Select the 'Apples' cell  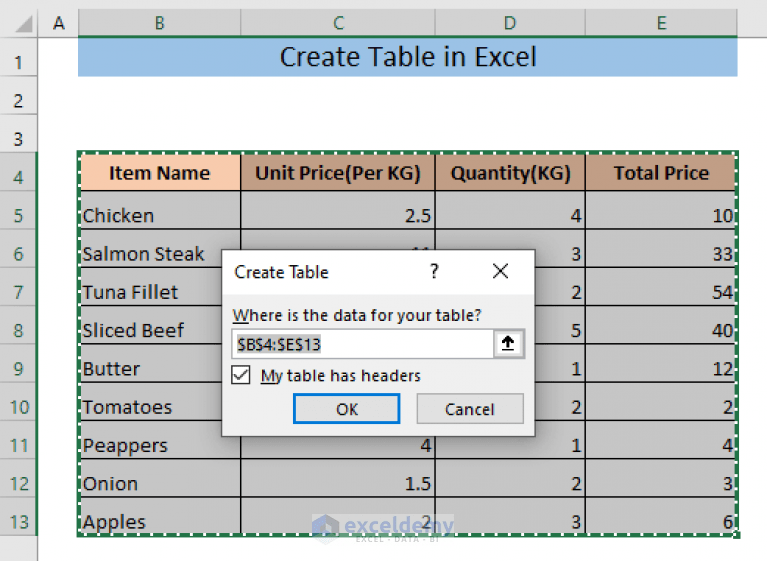[159, 516]
